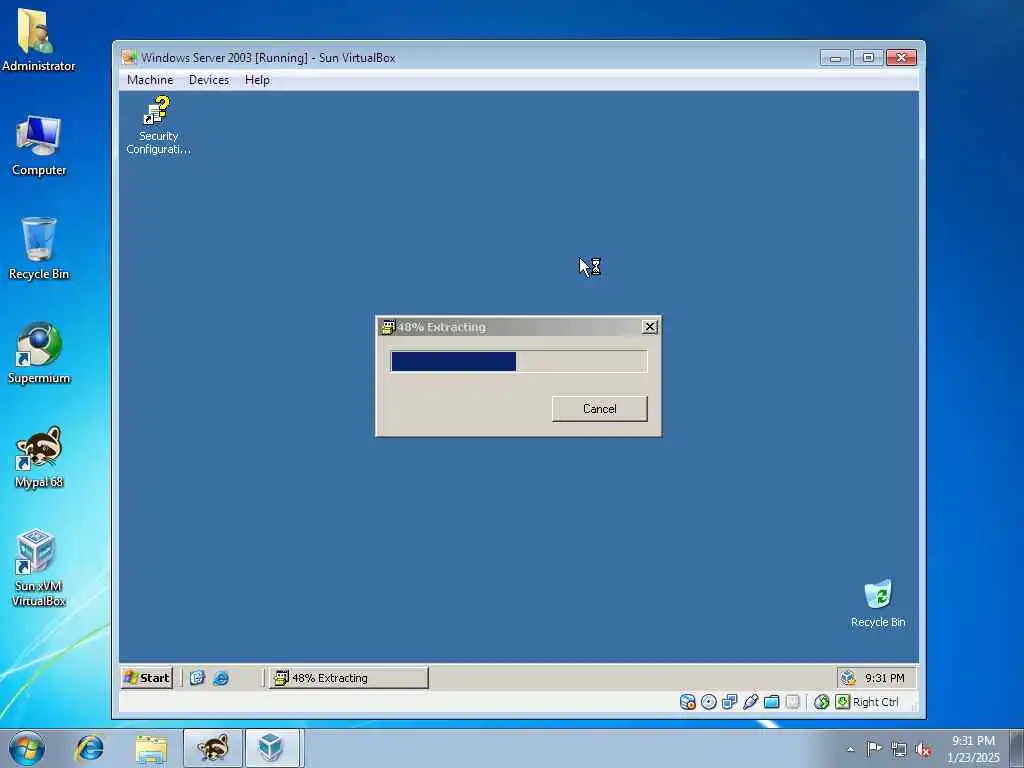The height and width of the screenshot is (768, 1024).
Task: Click the CD/DVD drive status icon
Action: pyautogui.click(x=709, y=702)
